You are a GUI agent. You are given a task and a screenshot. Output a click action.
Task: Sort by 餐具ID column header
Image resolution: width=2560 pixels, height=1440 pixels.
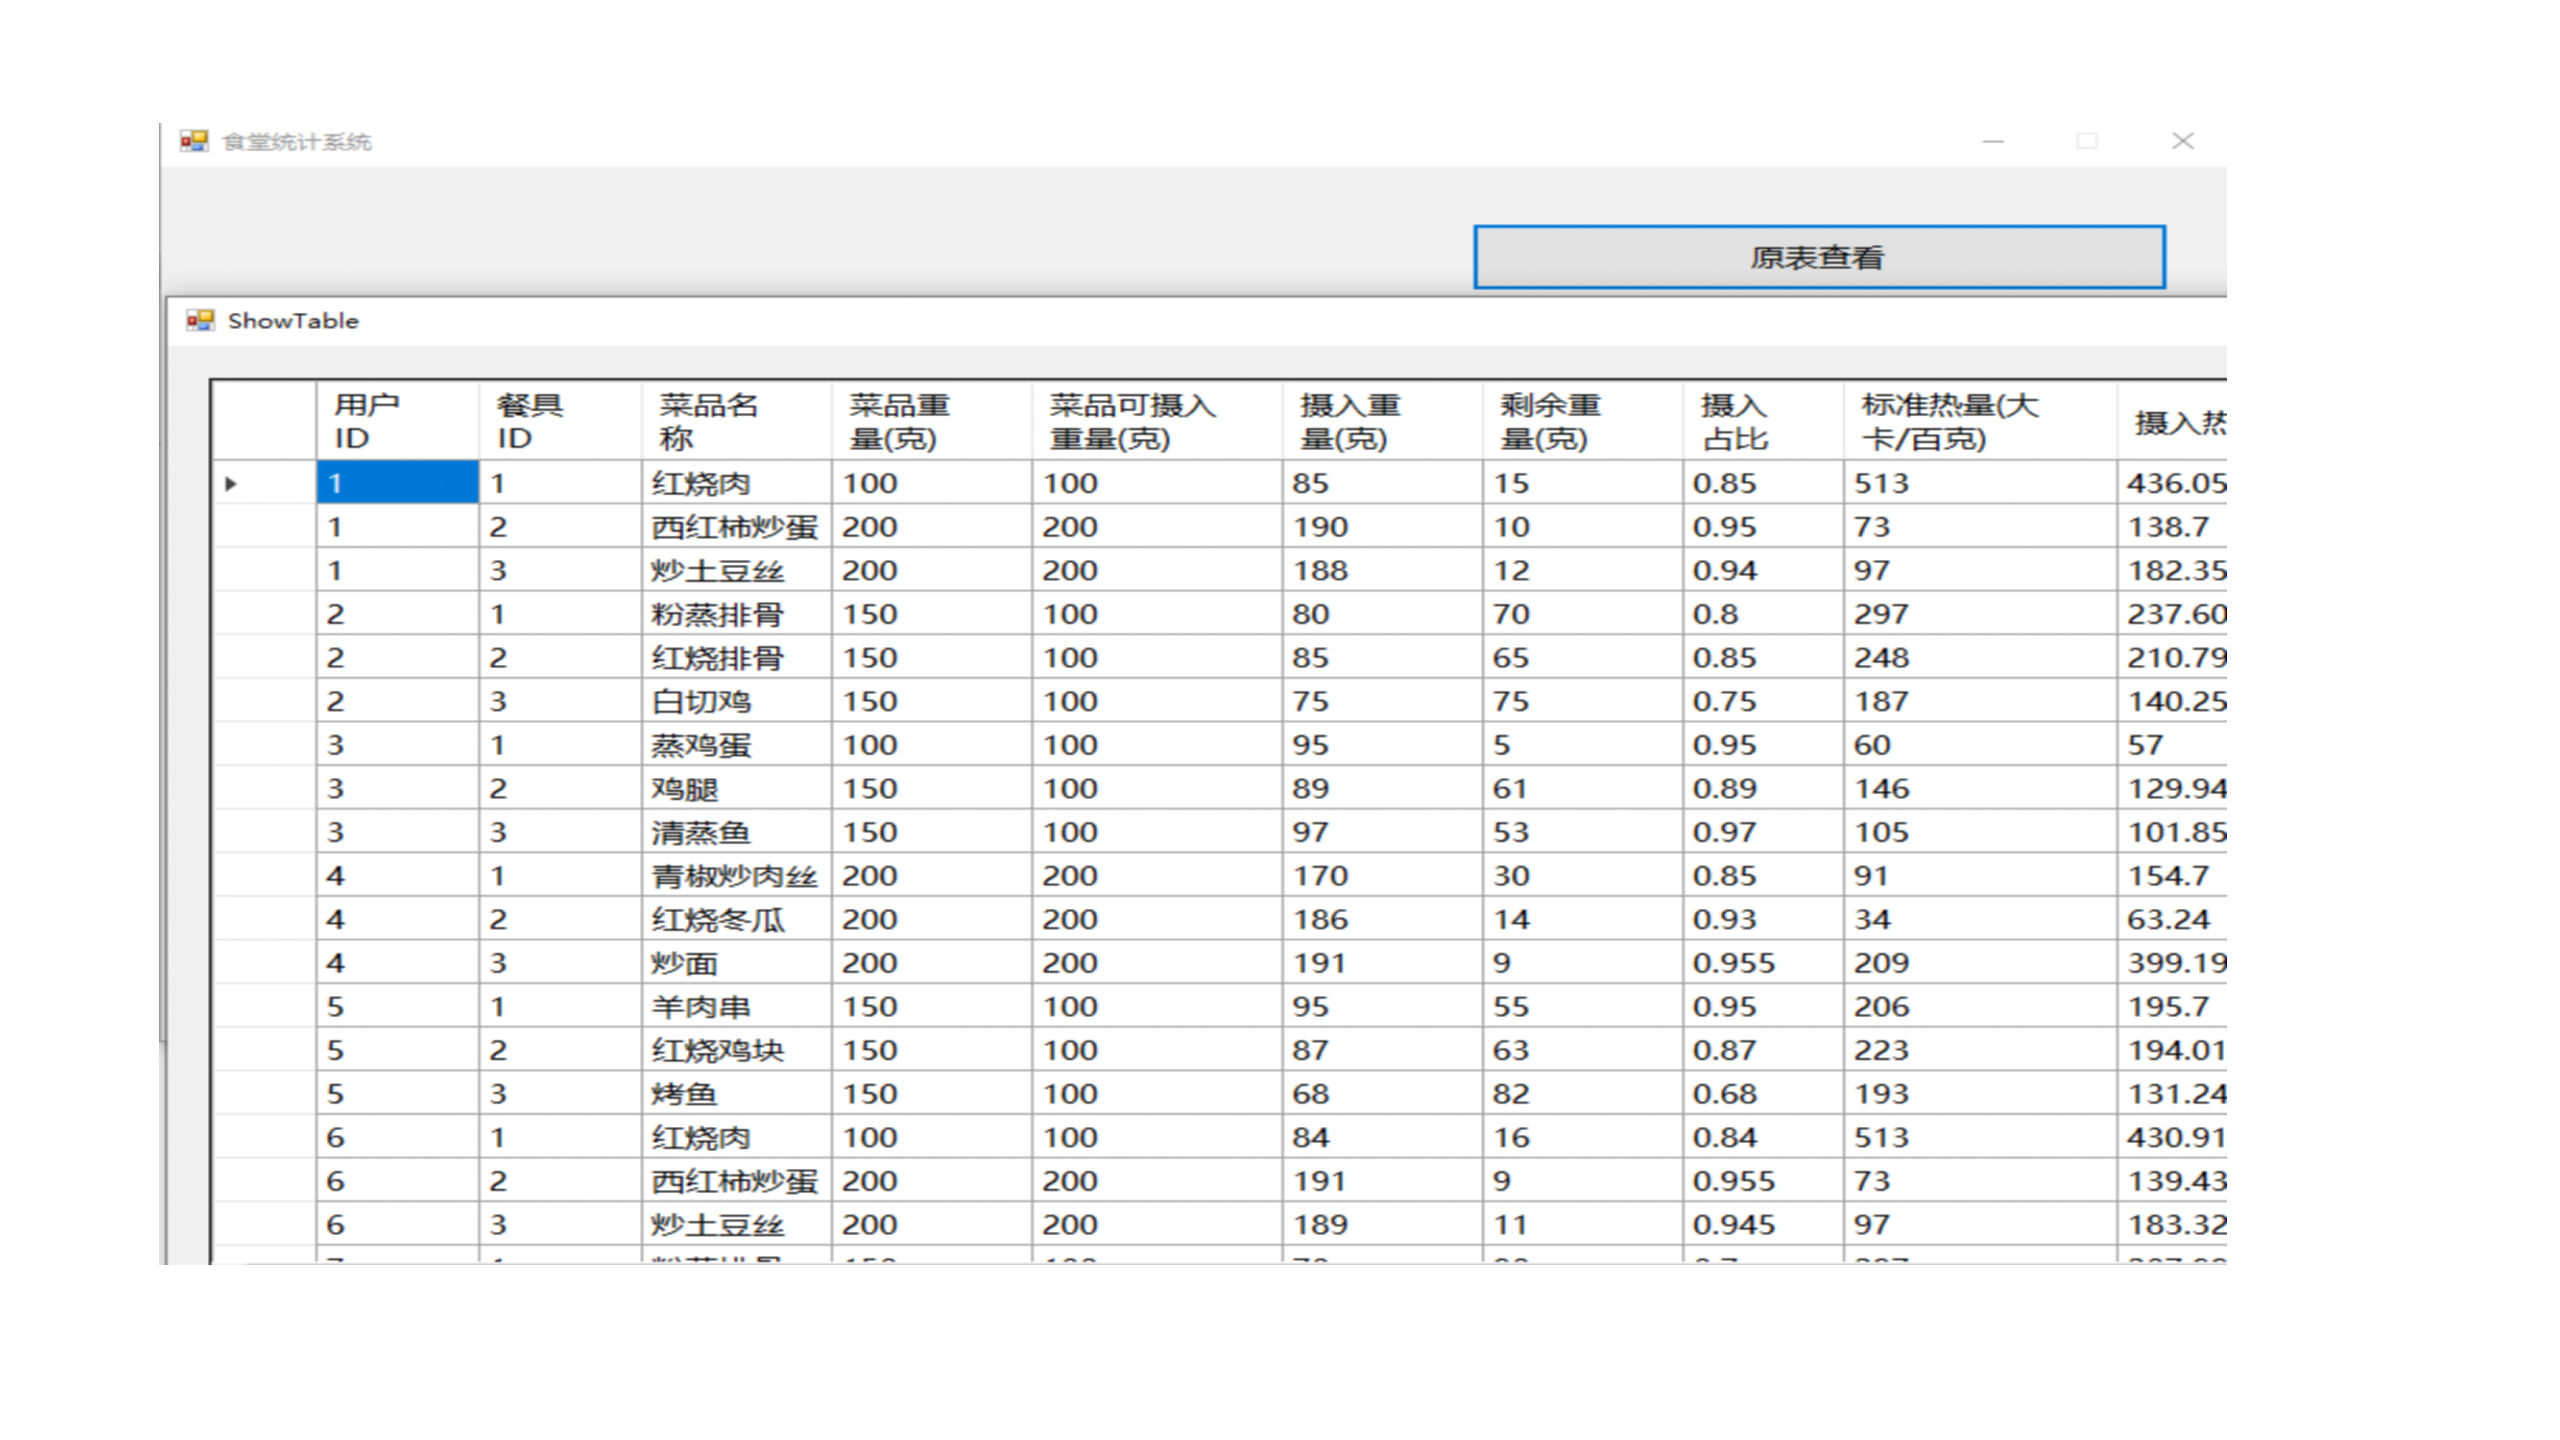tap(559, 421)
